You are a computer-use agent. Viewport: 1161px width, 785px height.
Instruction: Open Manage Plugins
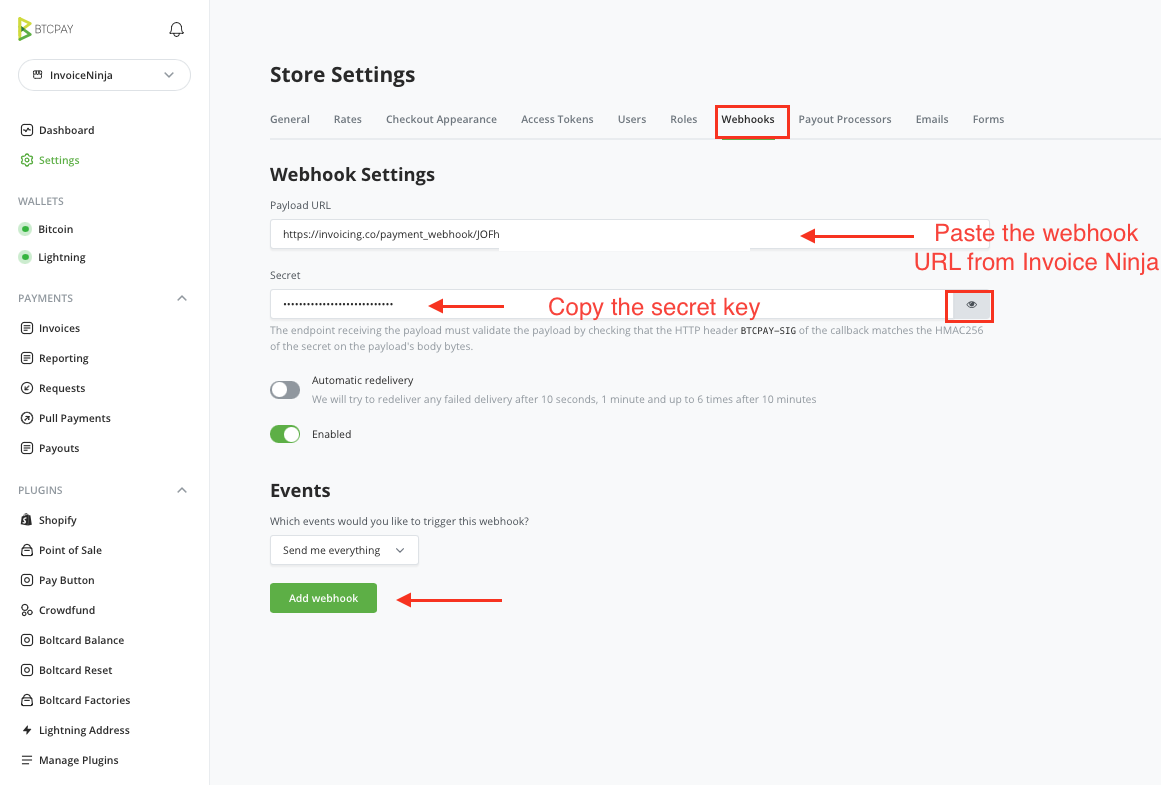coord(79,760)
